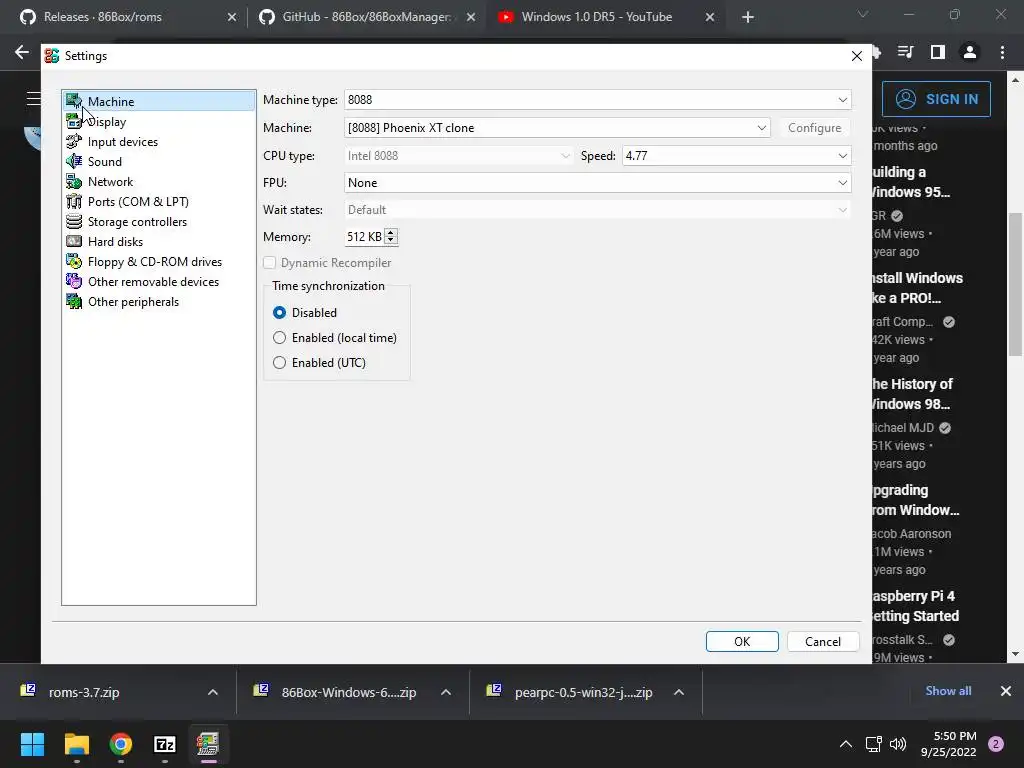Open the Machine dropdown showing Phoenix XT clone
This screenshot has height=768, width=1024.
tap(557, 127)
